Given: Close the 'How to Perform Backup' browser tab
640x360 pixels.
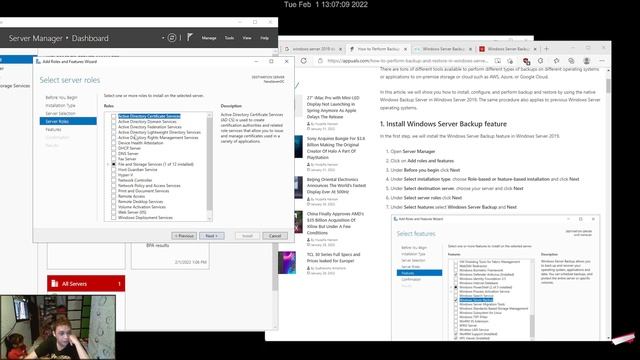Looking at the screenshot, I should click(x=405, y=49).
